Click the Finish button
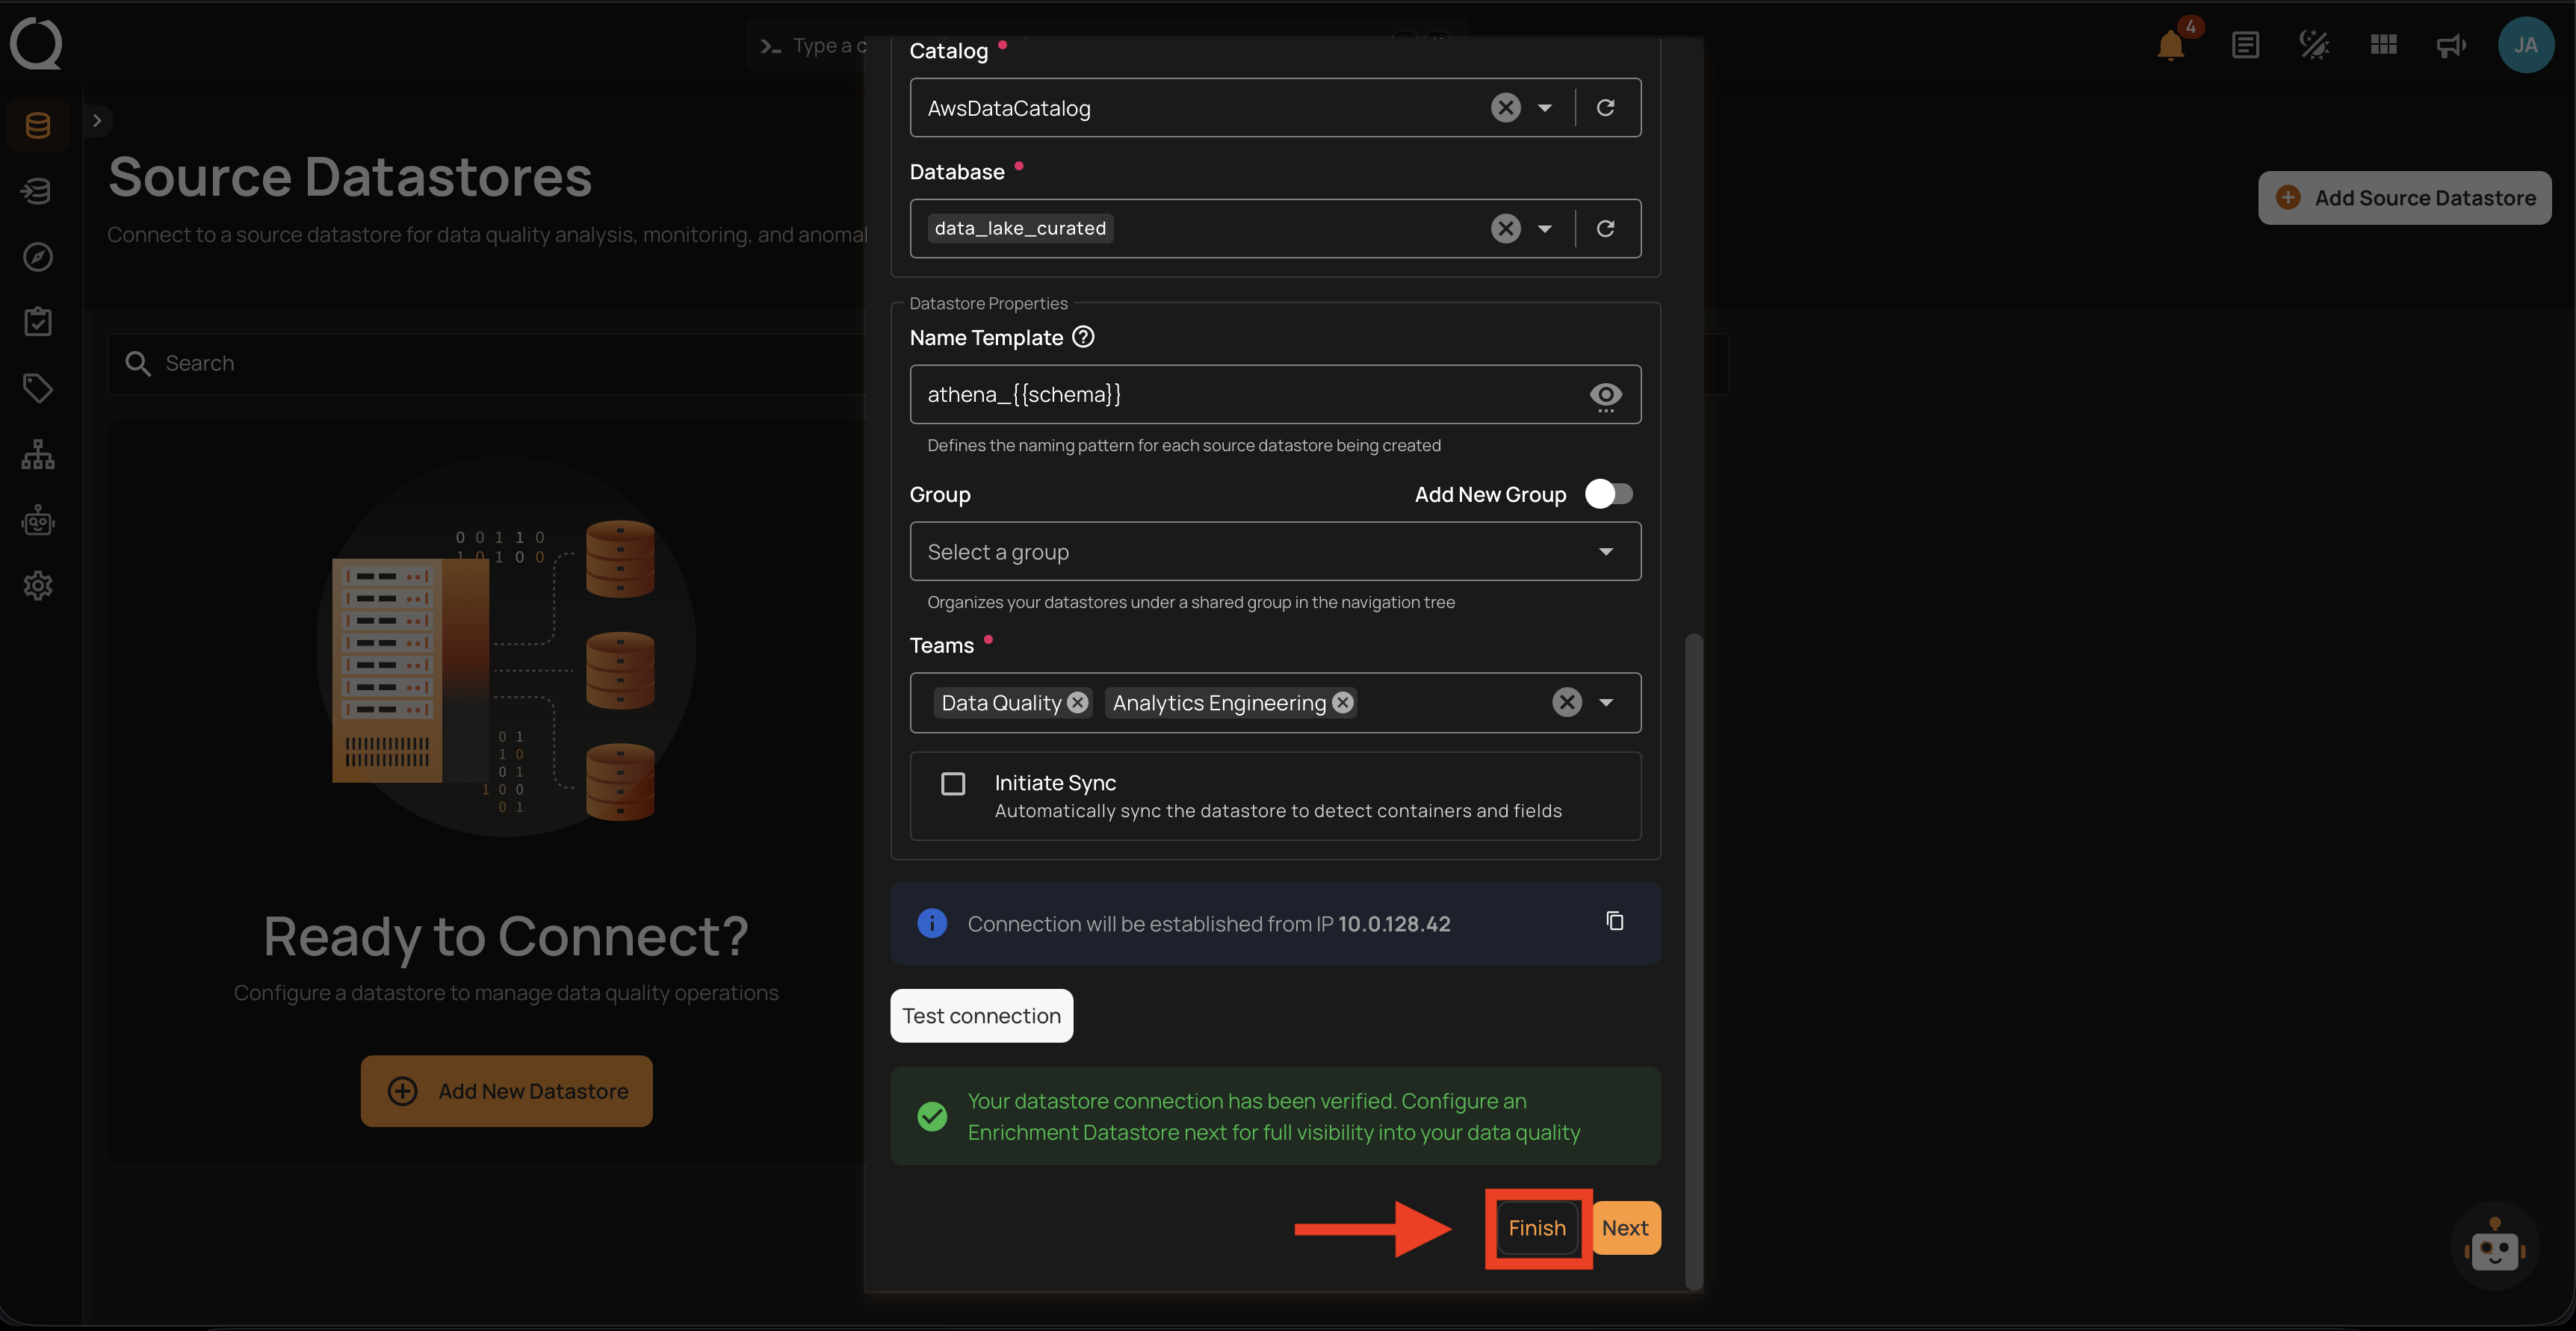The height and width of the screenshot is (1331, 2576). 1537,1228
